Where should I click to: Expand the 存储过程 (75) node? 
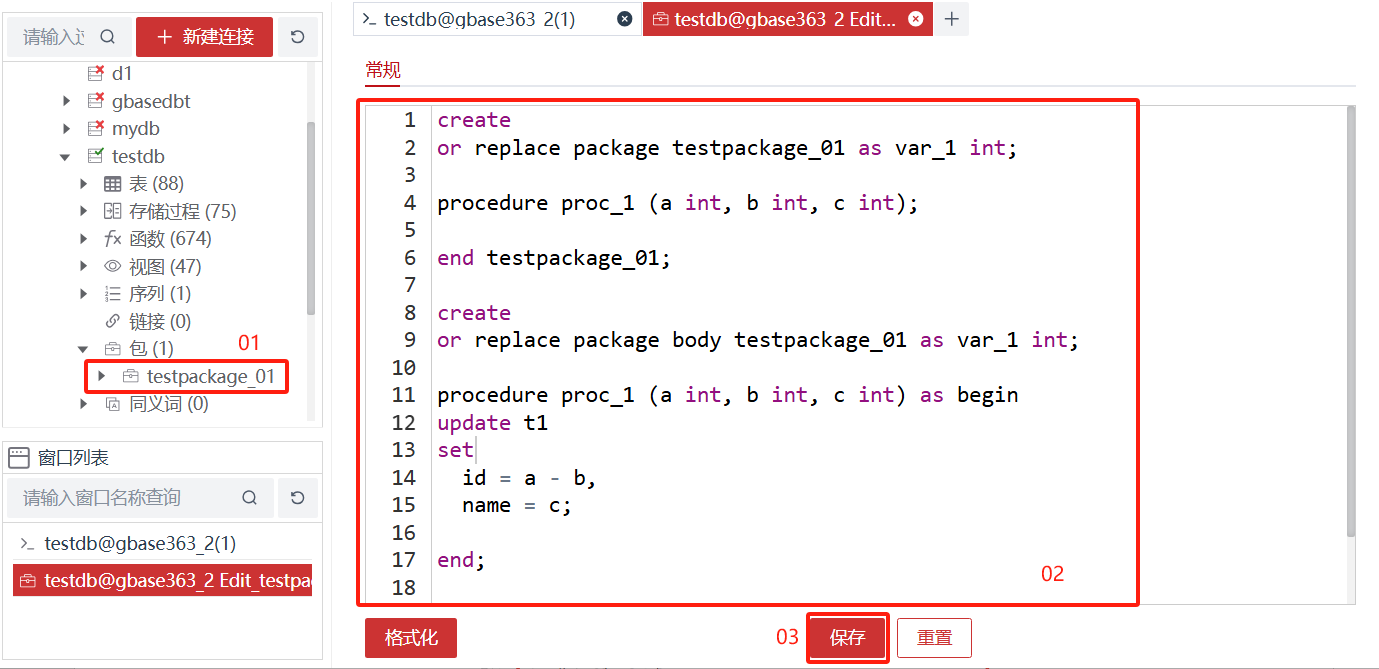(x=84, y=212)
